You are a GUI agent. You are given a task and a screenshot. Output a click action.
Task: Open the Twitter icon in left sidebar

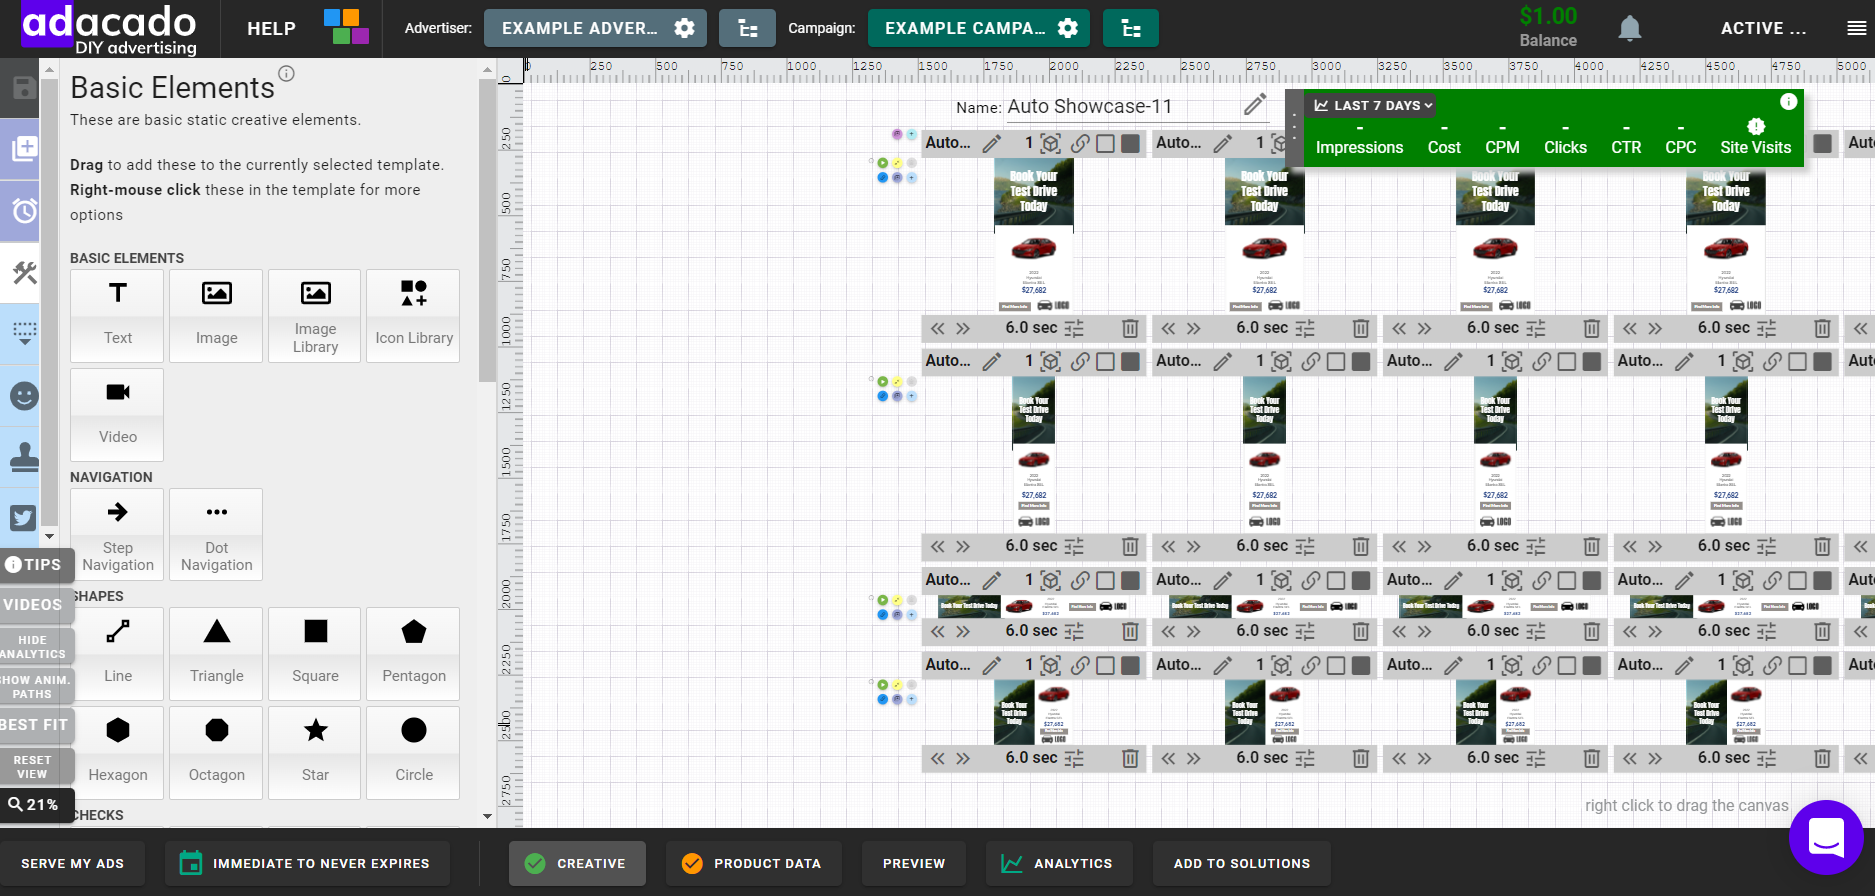pos(23,517)
